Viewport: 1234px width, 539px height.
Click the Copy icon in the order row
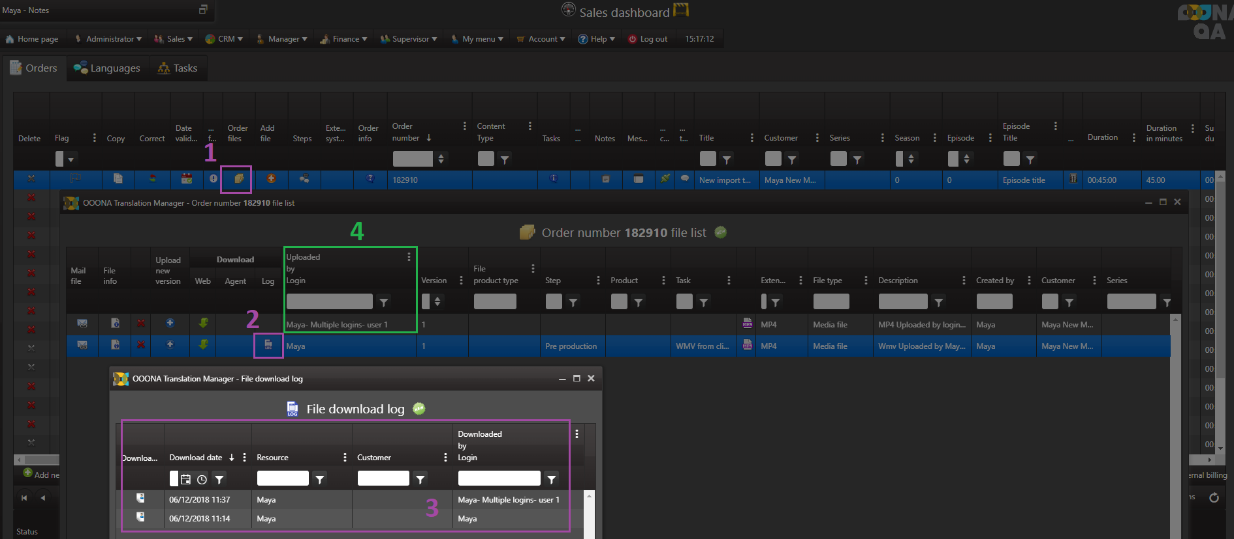(x=118, y=179)
